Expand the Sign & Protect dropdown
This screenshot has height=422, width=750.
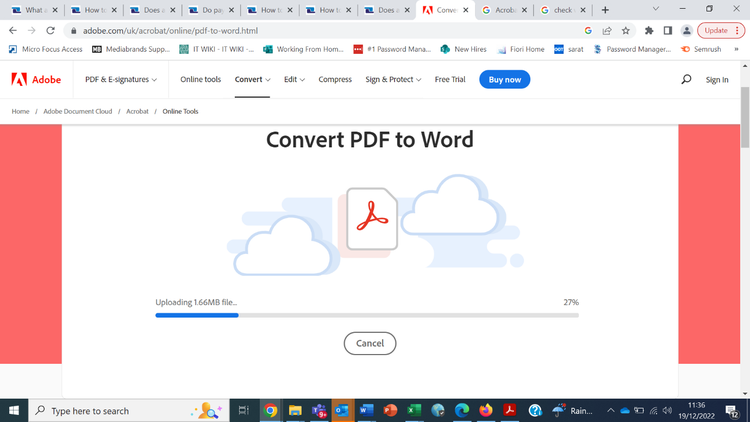tap(393, 79)
